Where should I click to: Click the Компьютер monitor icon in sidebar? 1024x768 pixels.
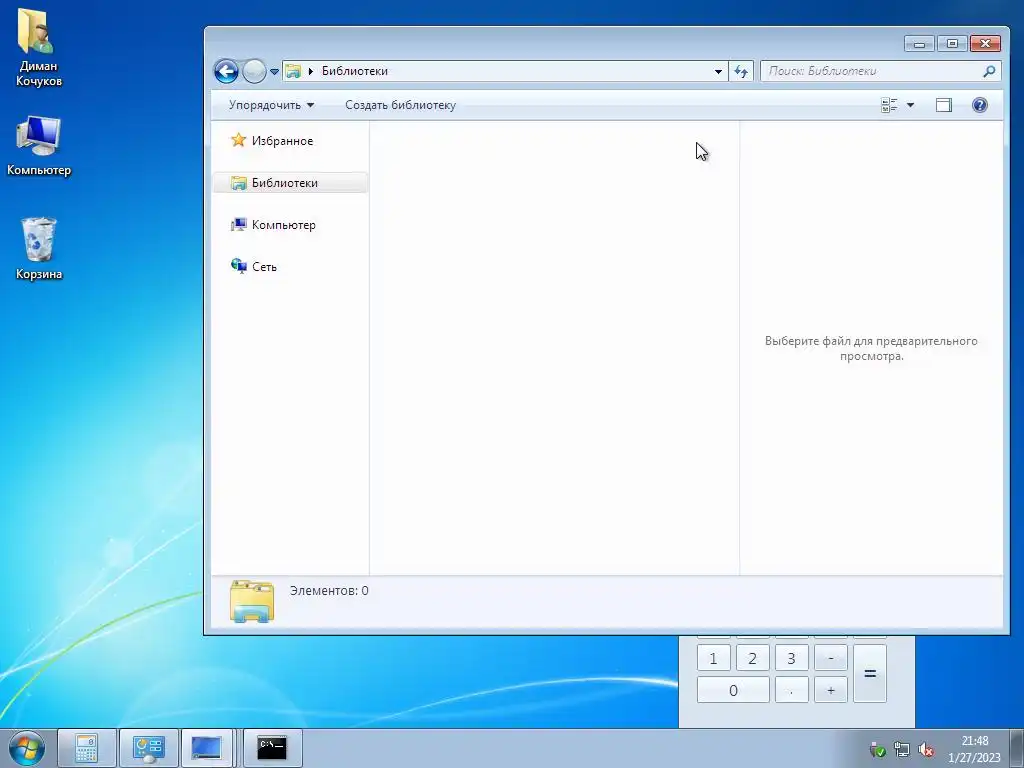238,225
